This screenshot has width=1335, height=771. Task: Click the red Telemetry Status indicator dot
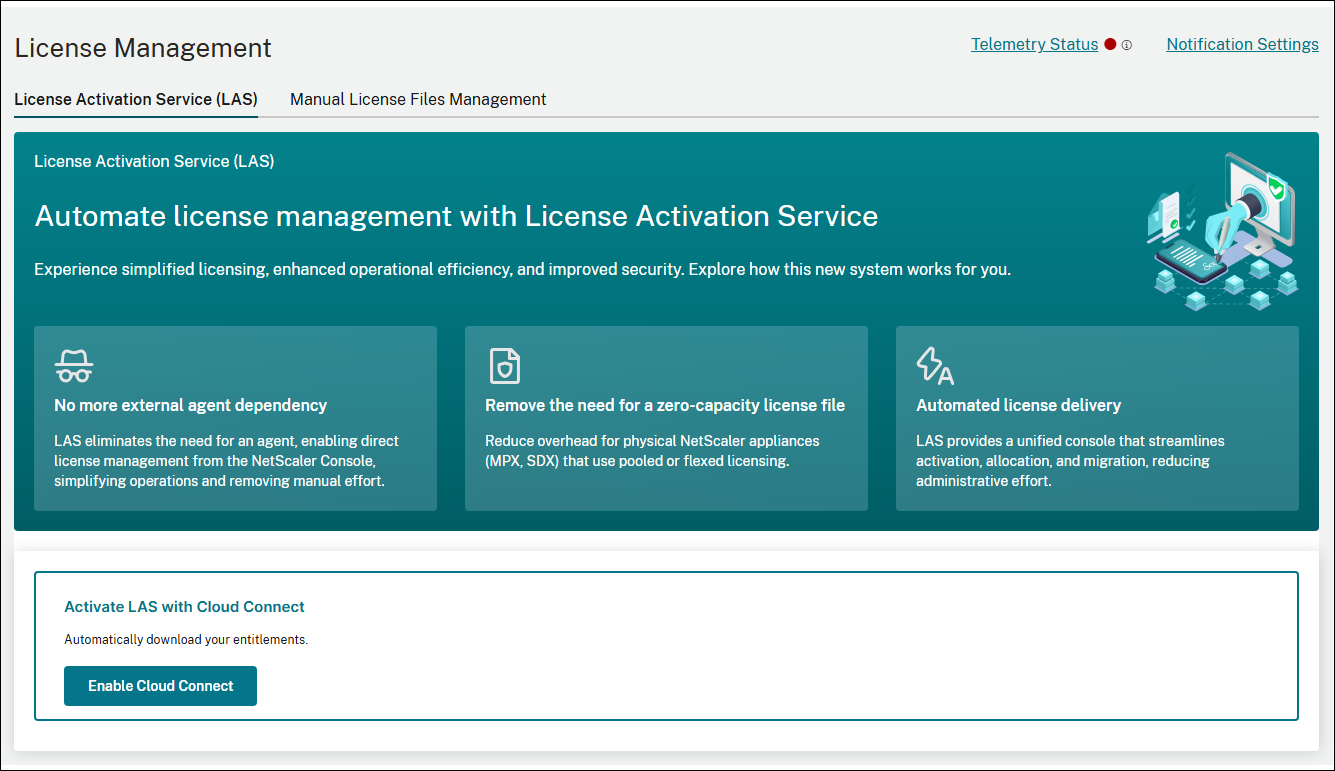click(x=1110, y=44)
